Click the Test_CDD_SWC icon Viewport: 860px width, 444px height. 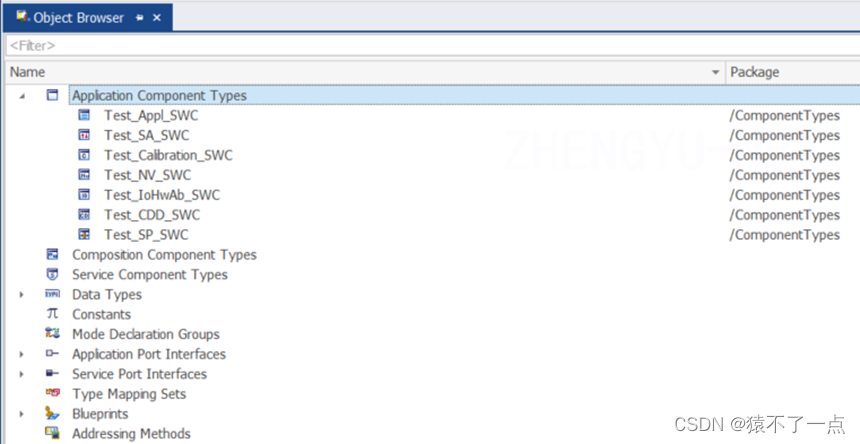[84, 214]
